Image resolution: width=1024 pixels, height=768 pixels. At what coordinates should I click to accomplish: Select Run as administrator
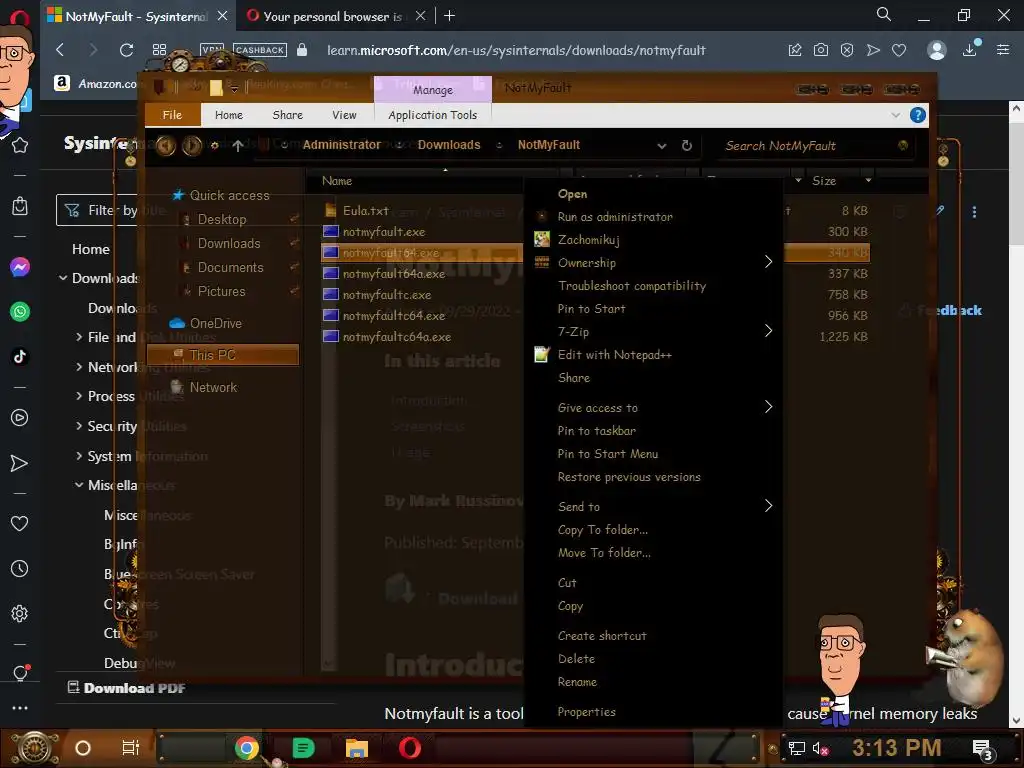(x=615, y=217)
